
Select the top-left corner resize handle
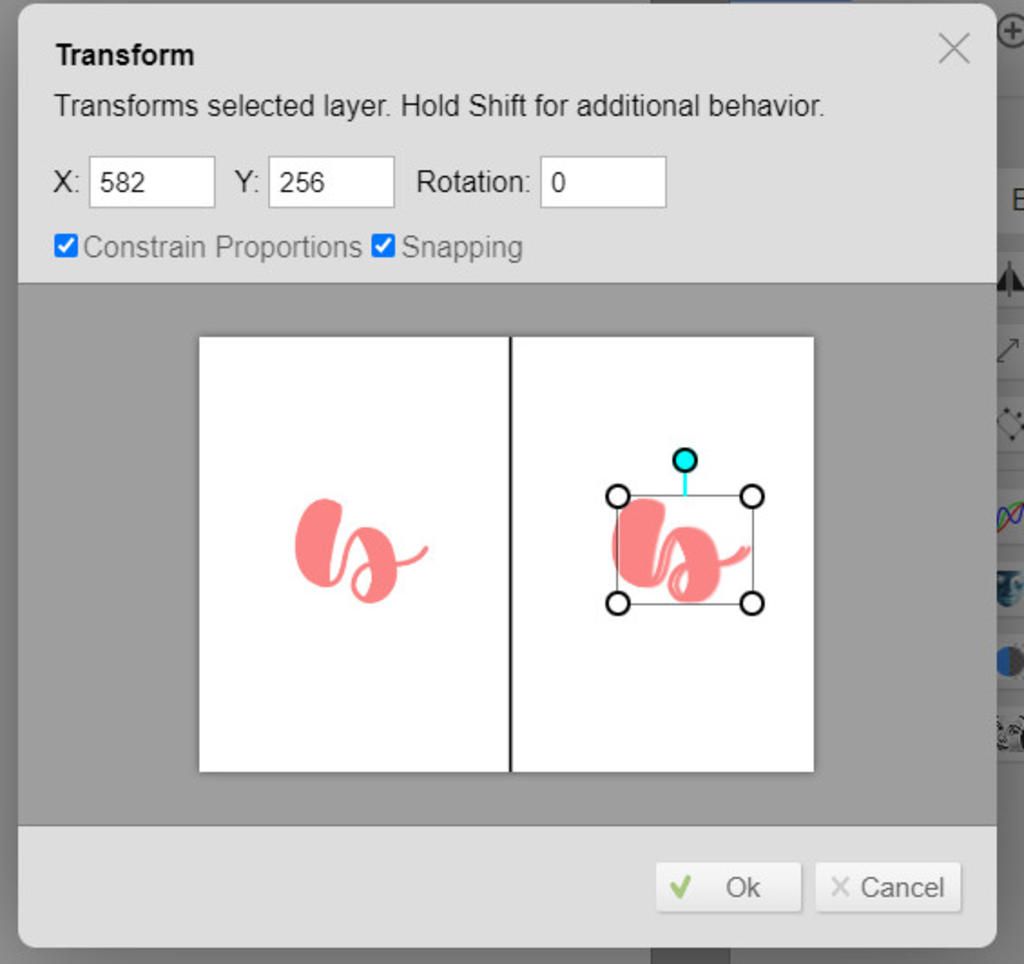[x=618, y=496]
